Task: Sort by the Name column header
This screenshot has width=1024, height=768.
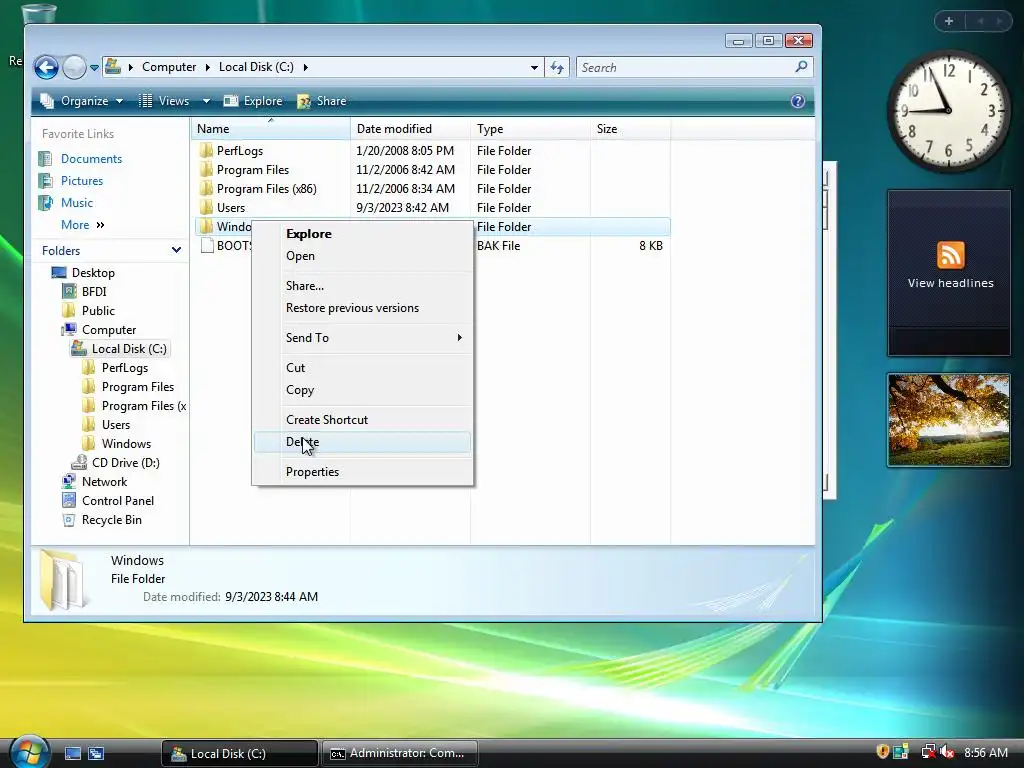Action: [270, 129]
